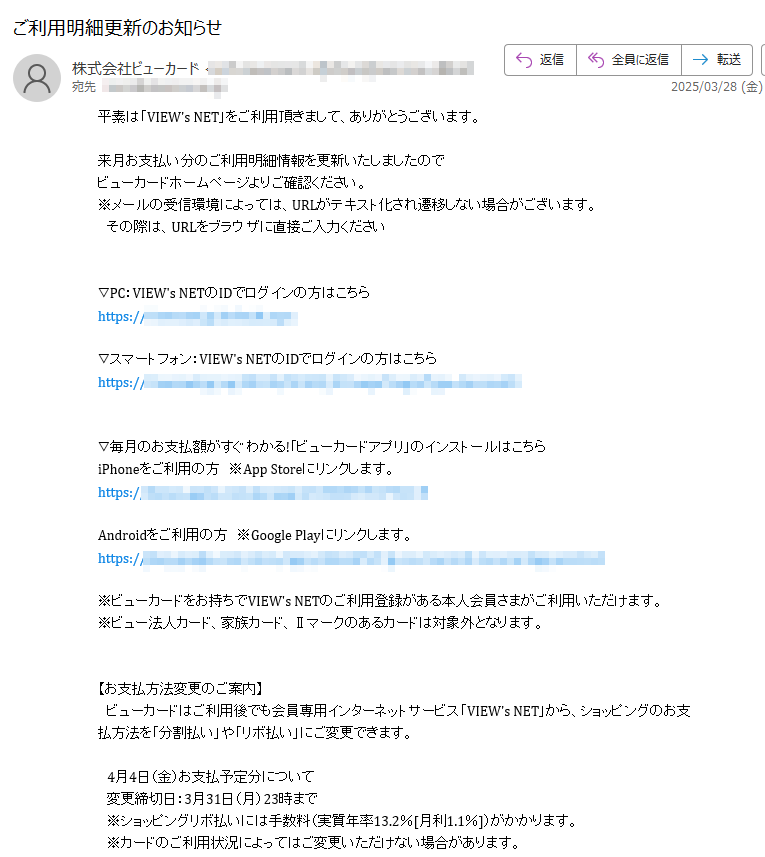Click the subject ご利用明細更新のお知らせ
This screenshot has width=765, height=857.
point(117,28)
